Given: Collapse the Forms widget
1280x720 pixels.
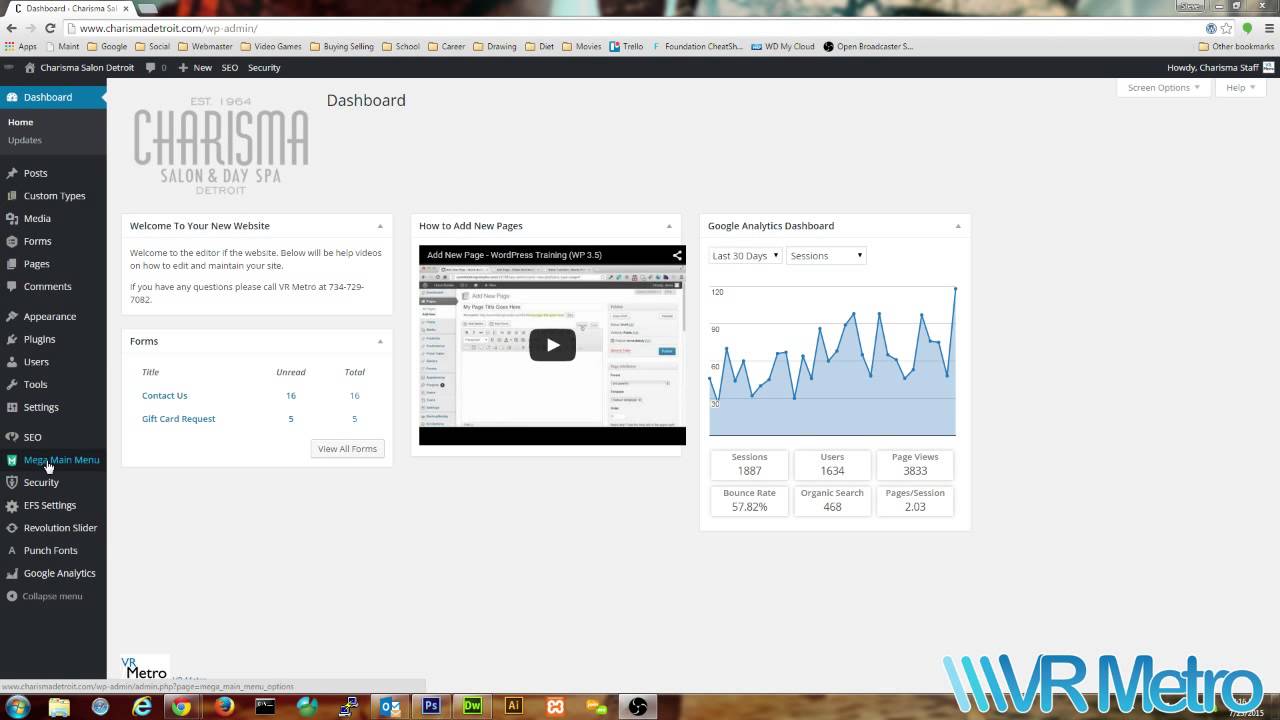Looking at the screenshot, I should [380, 341].
